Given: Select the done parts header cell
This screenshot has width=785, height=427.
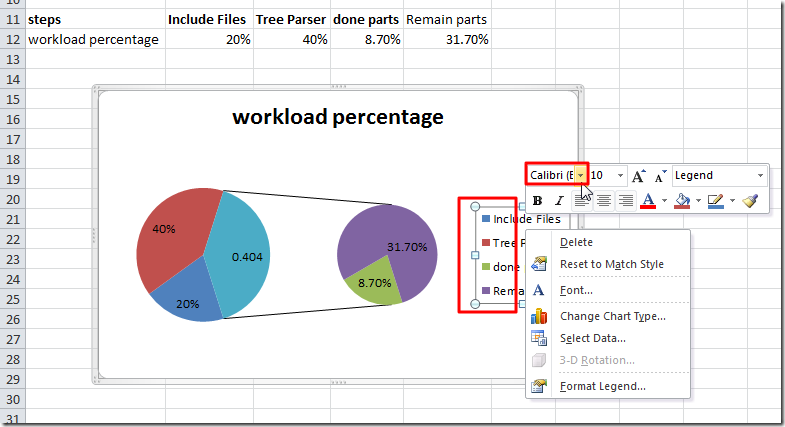Looking at the screenshot, I should [366, 20].
